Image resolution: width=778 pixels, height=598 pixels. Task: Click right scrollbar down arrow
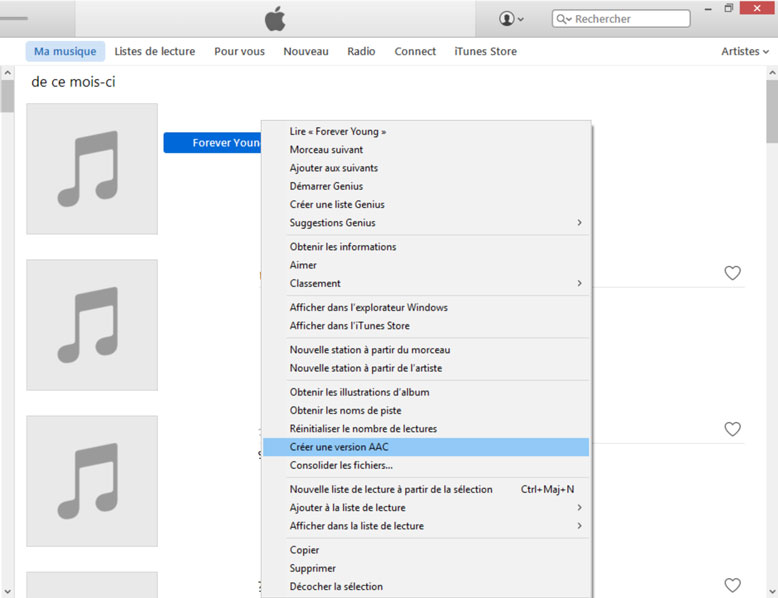click(772, 591)
